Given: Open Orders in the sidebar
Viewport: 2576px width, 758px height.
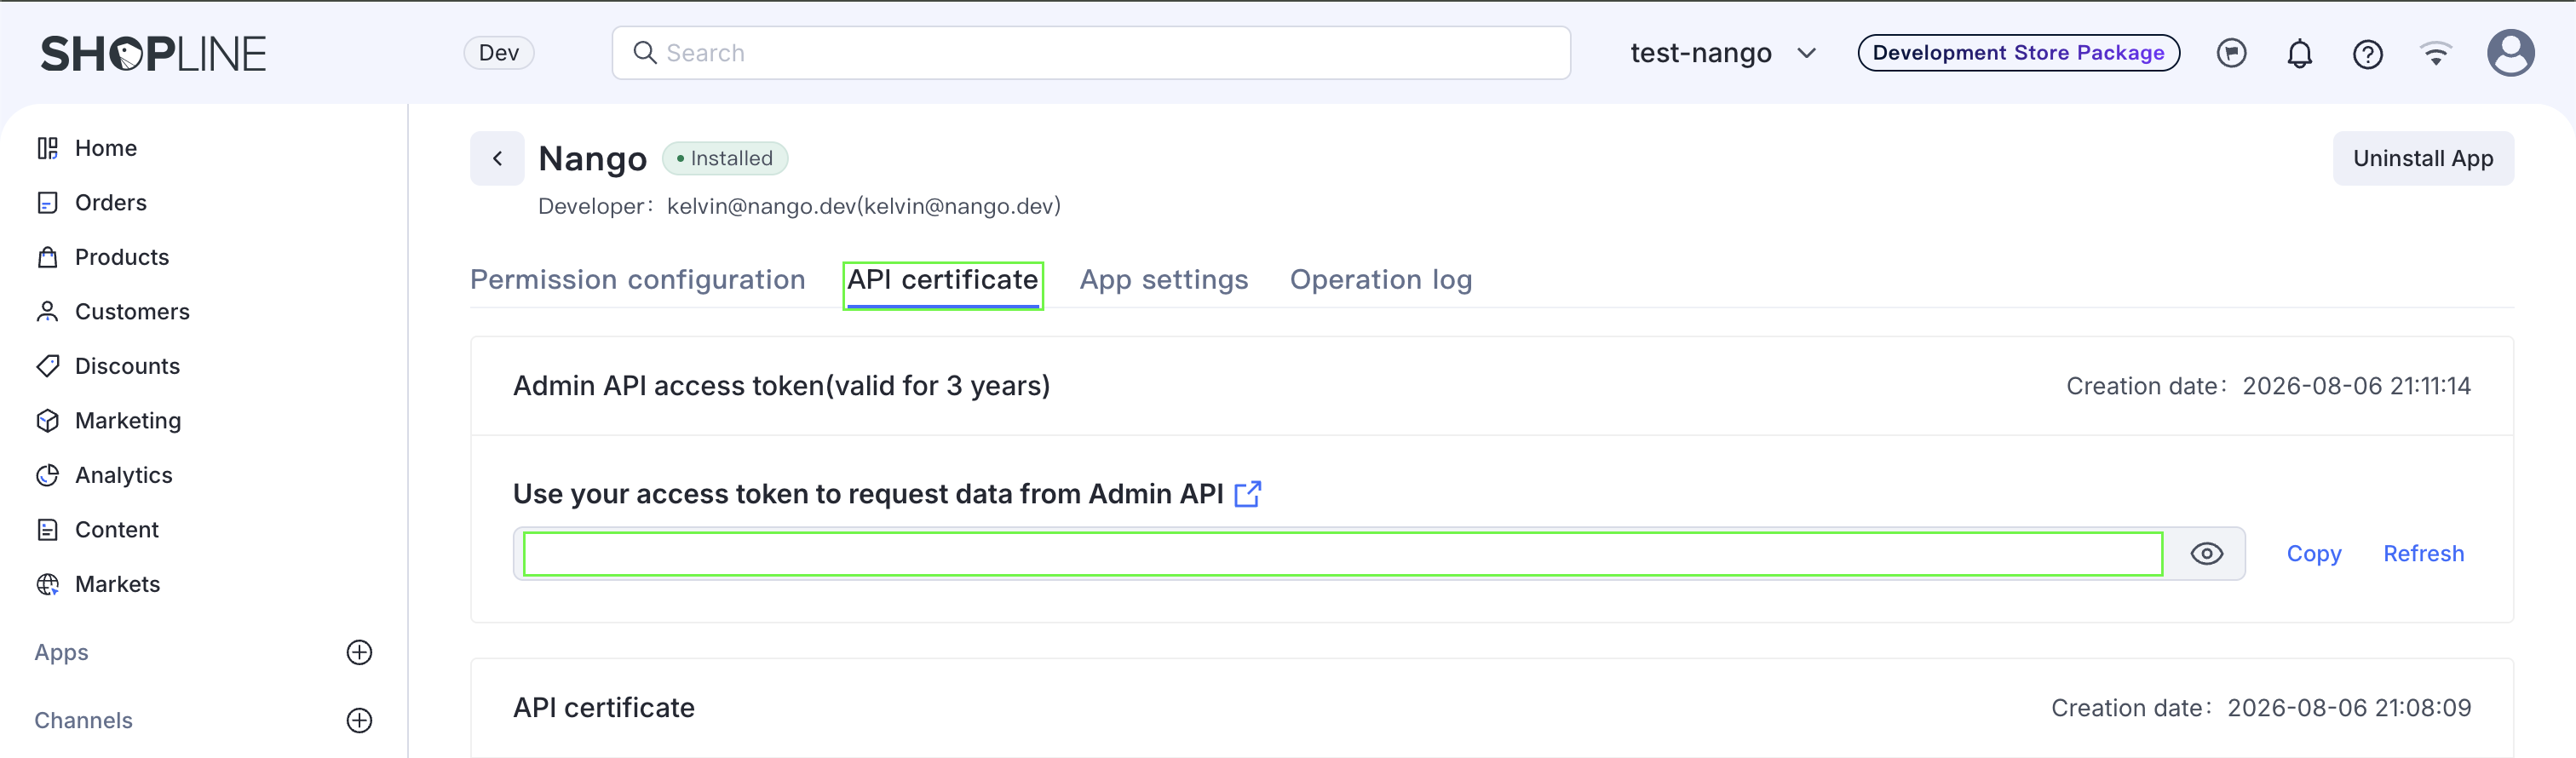Looking at the screenshot, I should [x=111, y=203].
